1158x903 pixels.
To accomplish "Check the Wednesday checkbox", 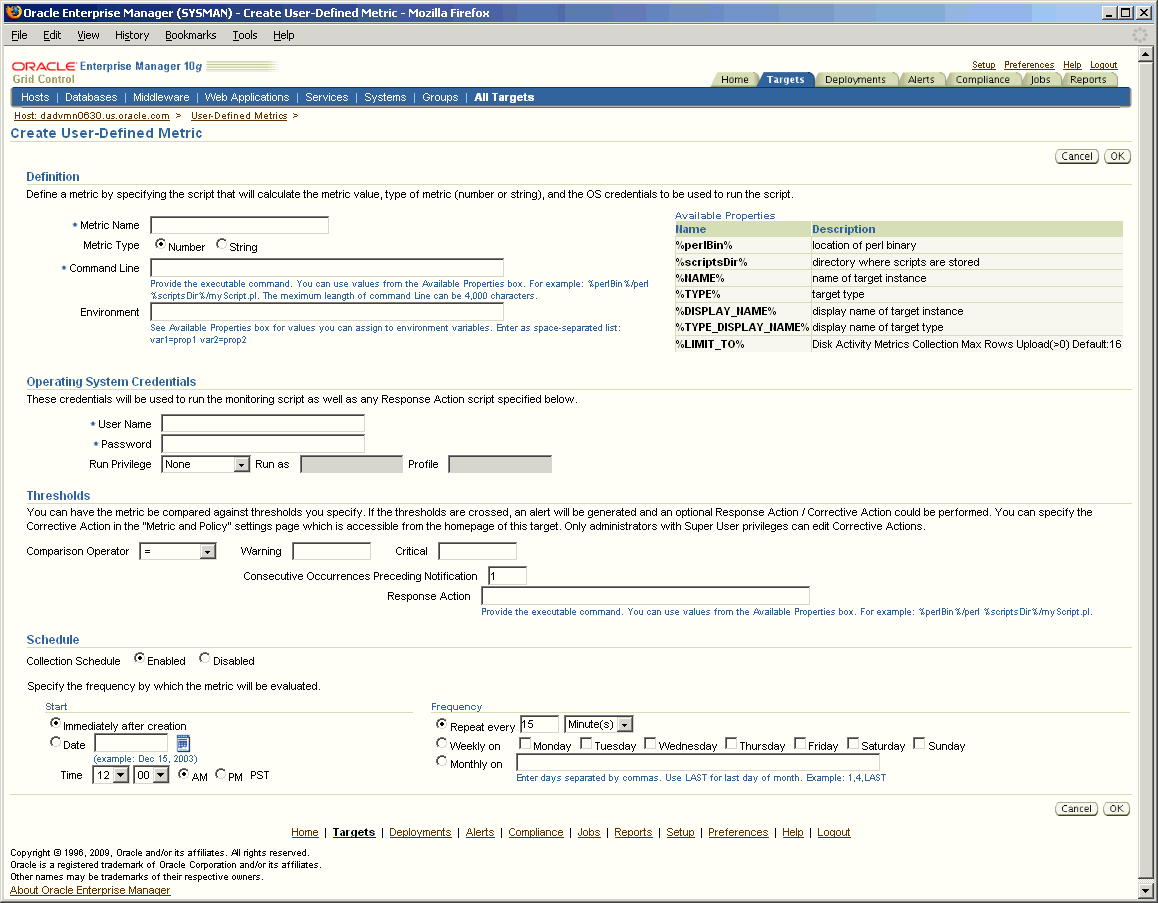I will coord(651,744).
